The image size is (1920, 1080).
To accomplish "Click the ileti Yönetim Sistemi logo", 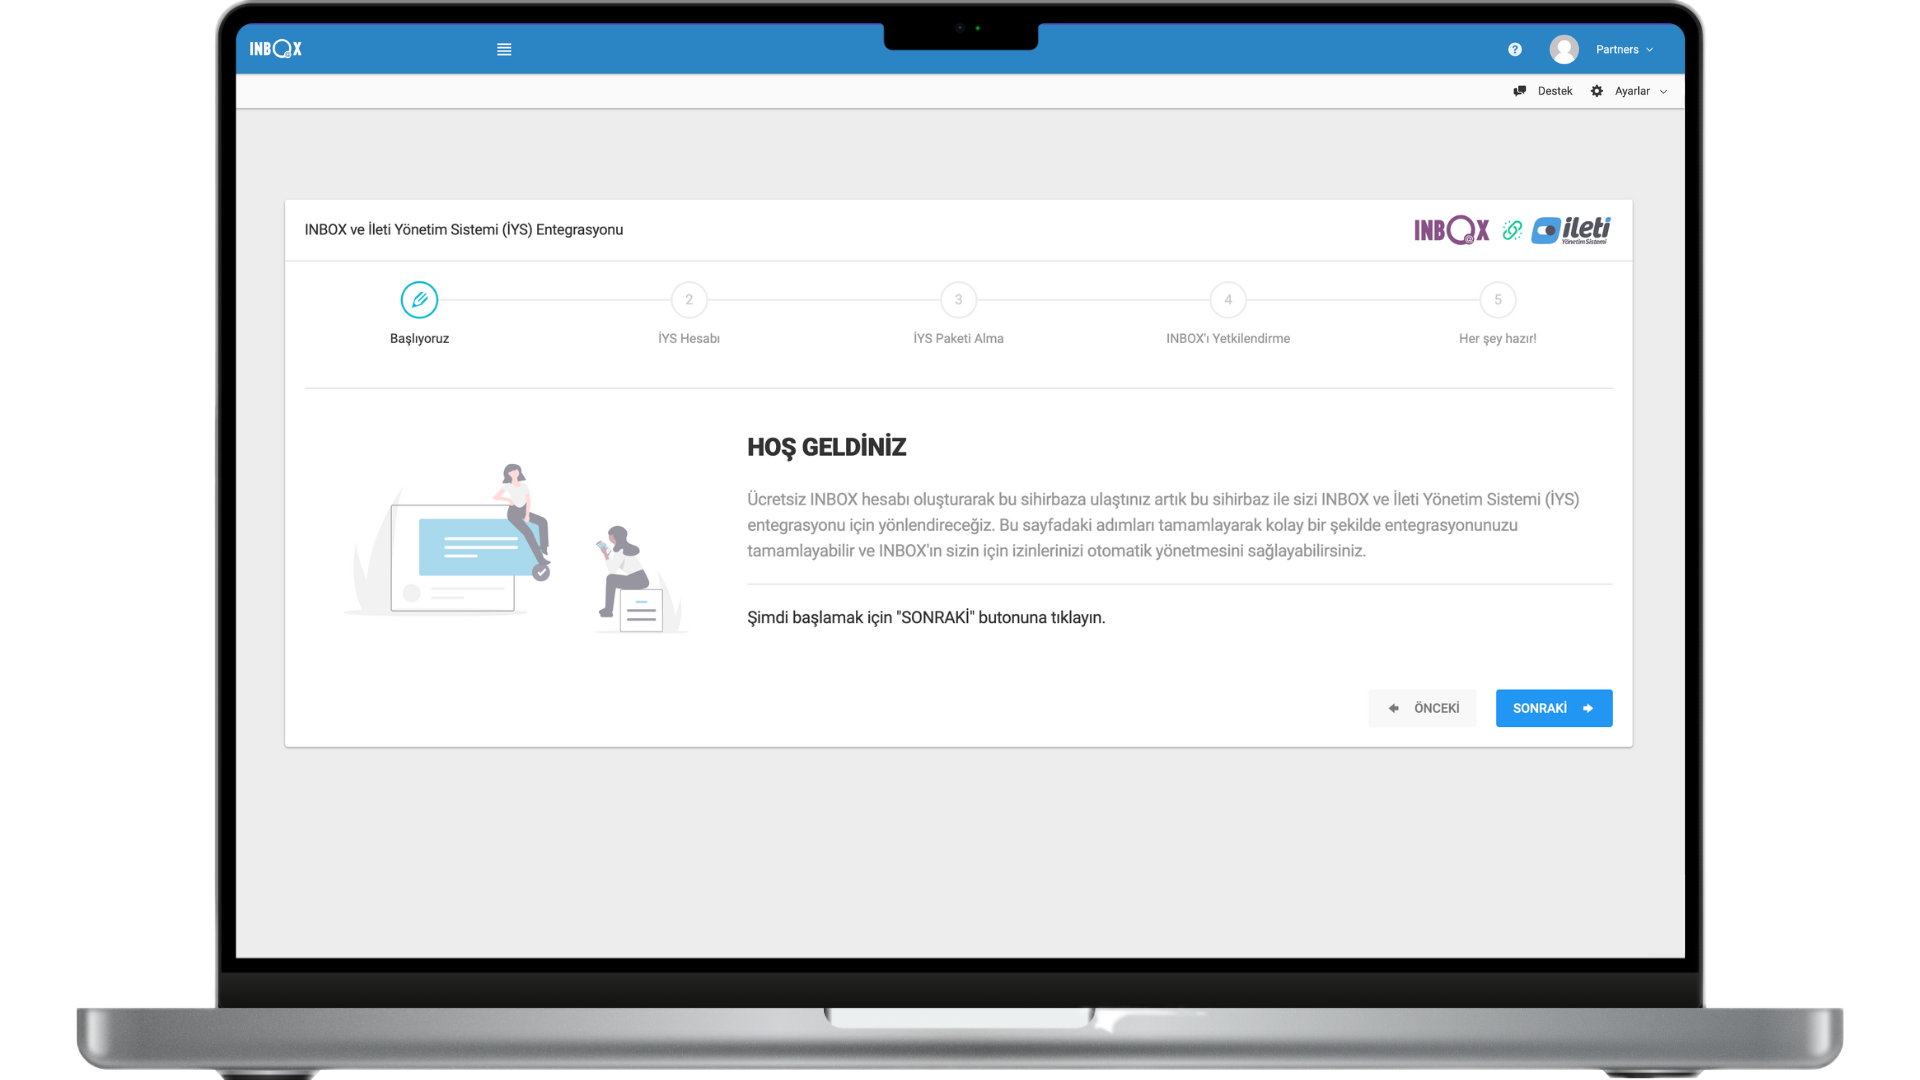I will pos(1571,230).
